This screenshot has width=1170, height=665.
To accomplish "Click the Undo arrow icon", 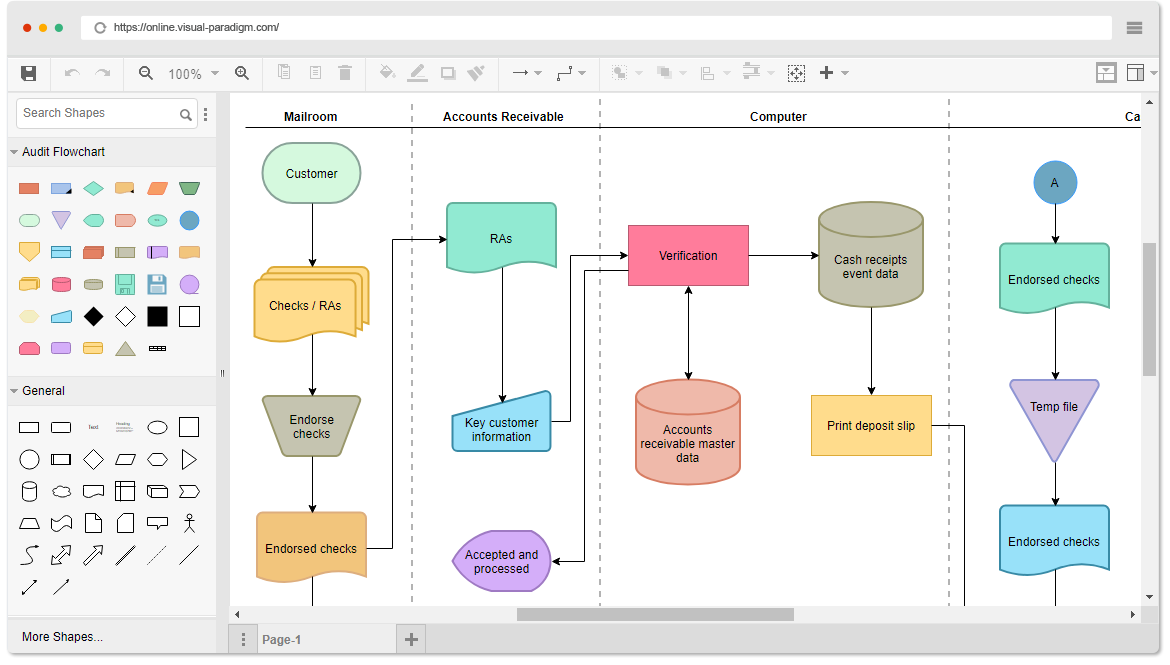I will coord(72,73).
